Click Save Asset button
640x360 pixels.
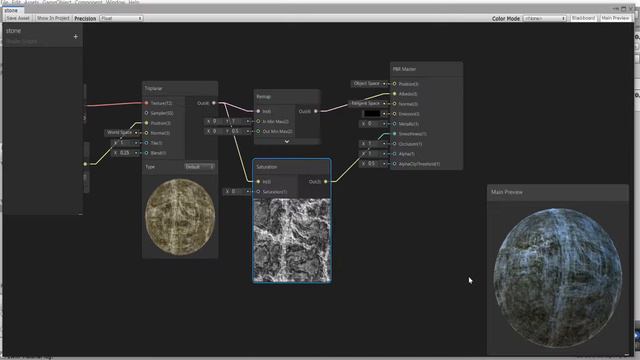pos(18,18)
